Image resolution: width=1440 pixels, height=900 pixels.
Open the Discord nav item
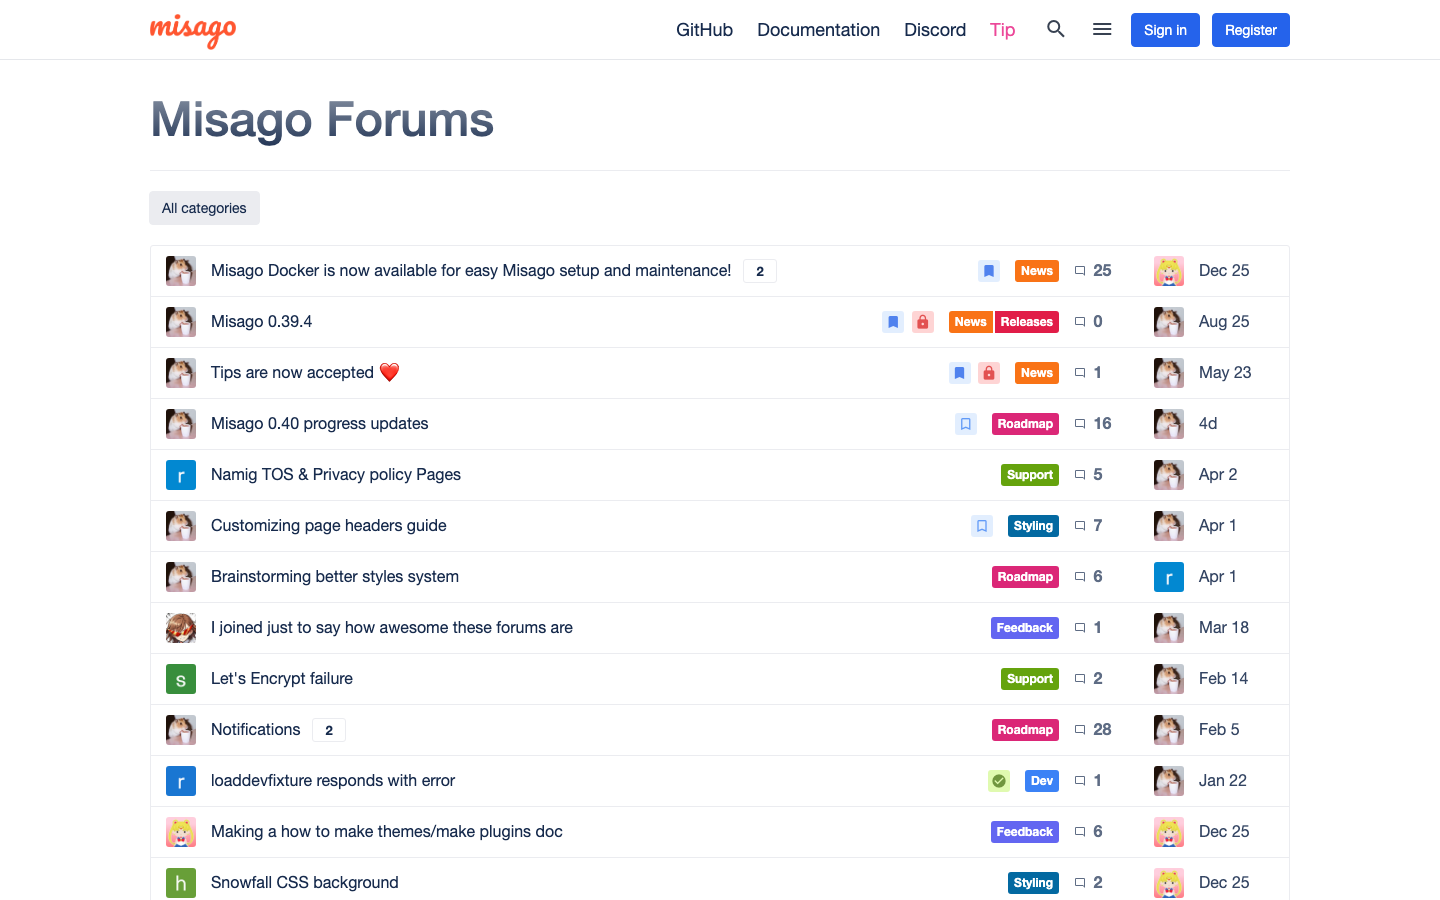tap(935, 30)
